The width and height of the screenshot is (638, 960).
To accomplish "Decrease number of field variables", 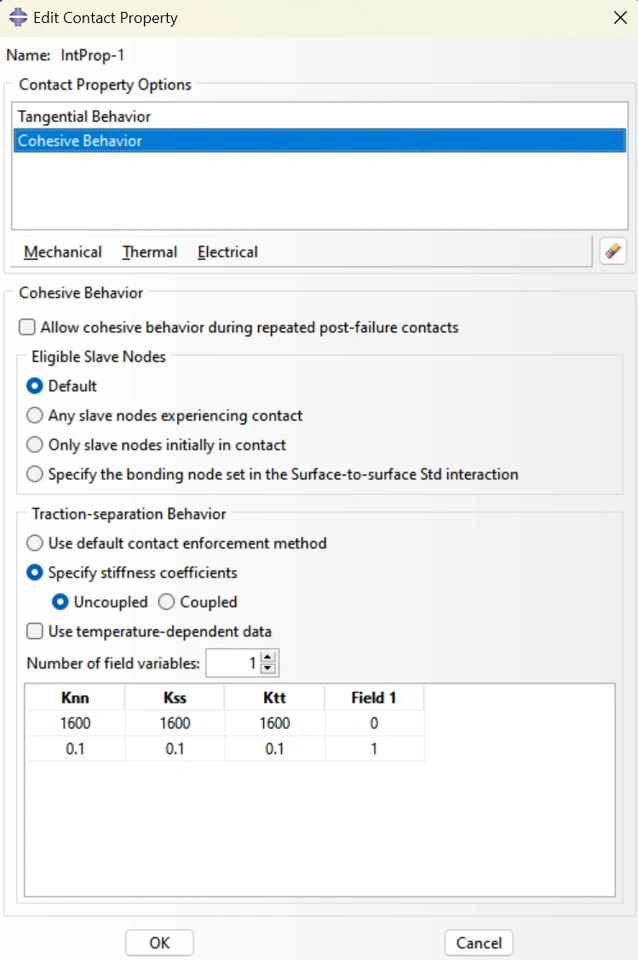I will (268, 668).
